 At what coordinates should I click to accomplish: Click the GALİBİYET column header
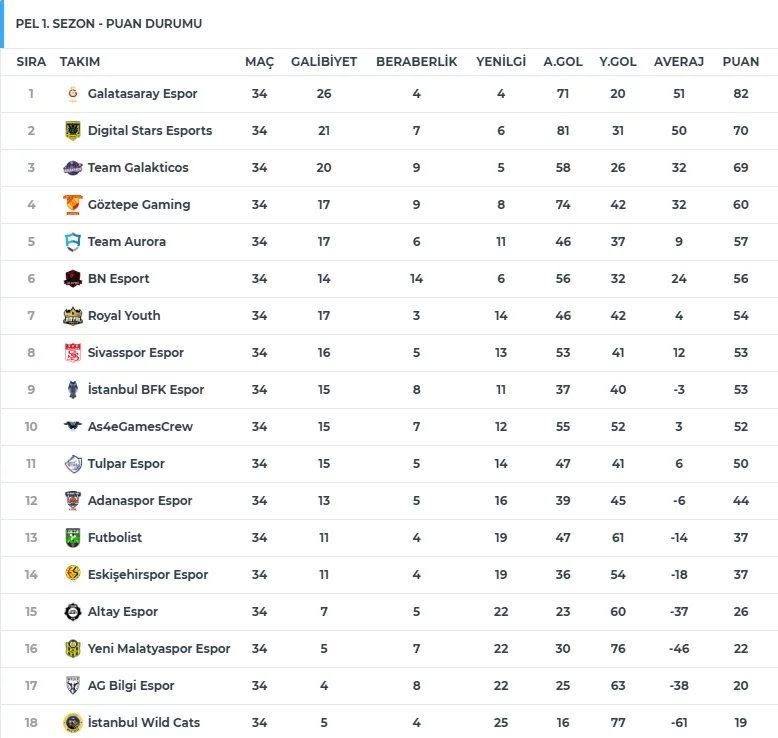click(324, 62)
